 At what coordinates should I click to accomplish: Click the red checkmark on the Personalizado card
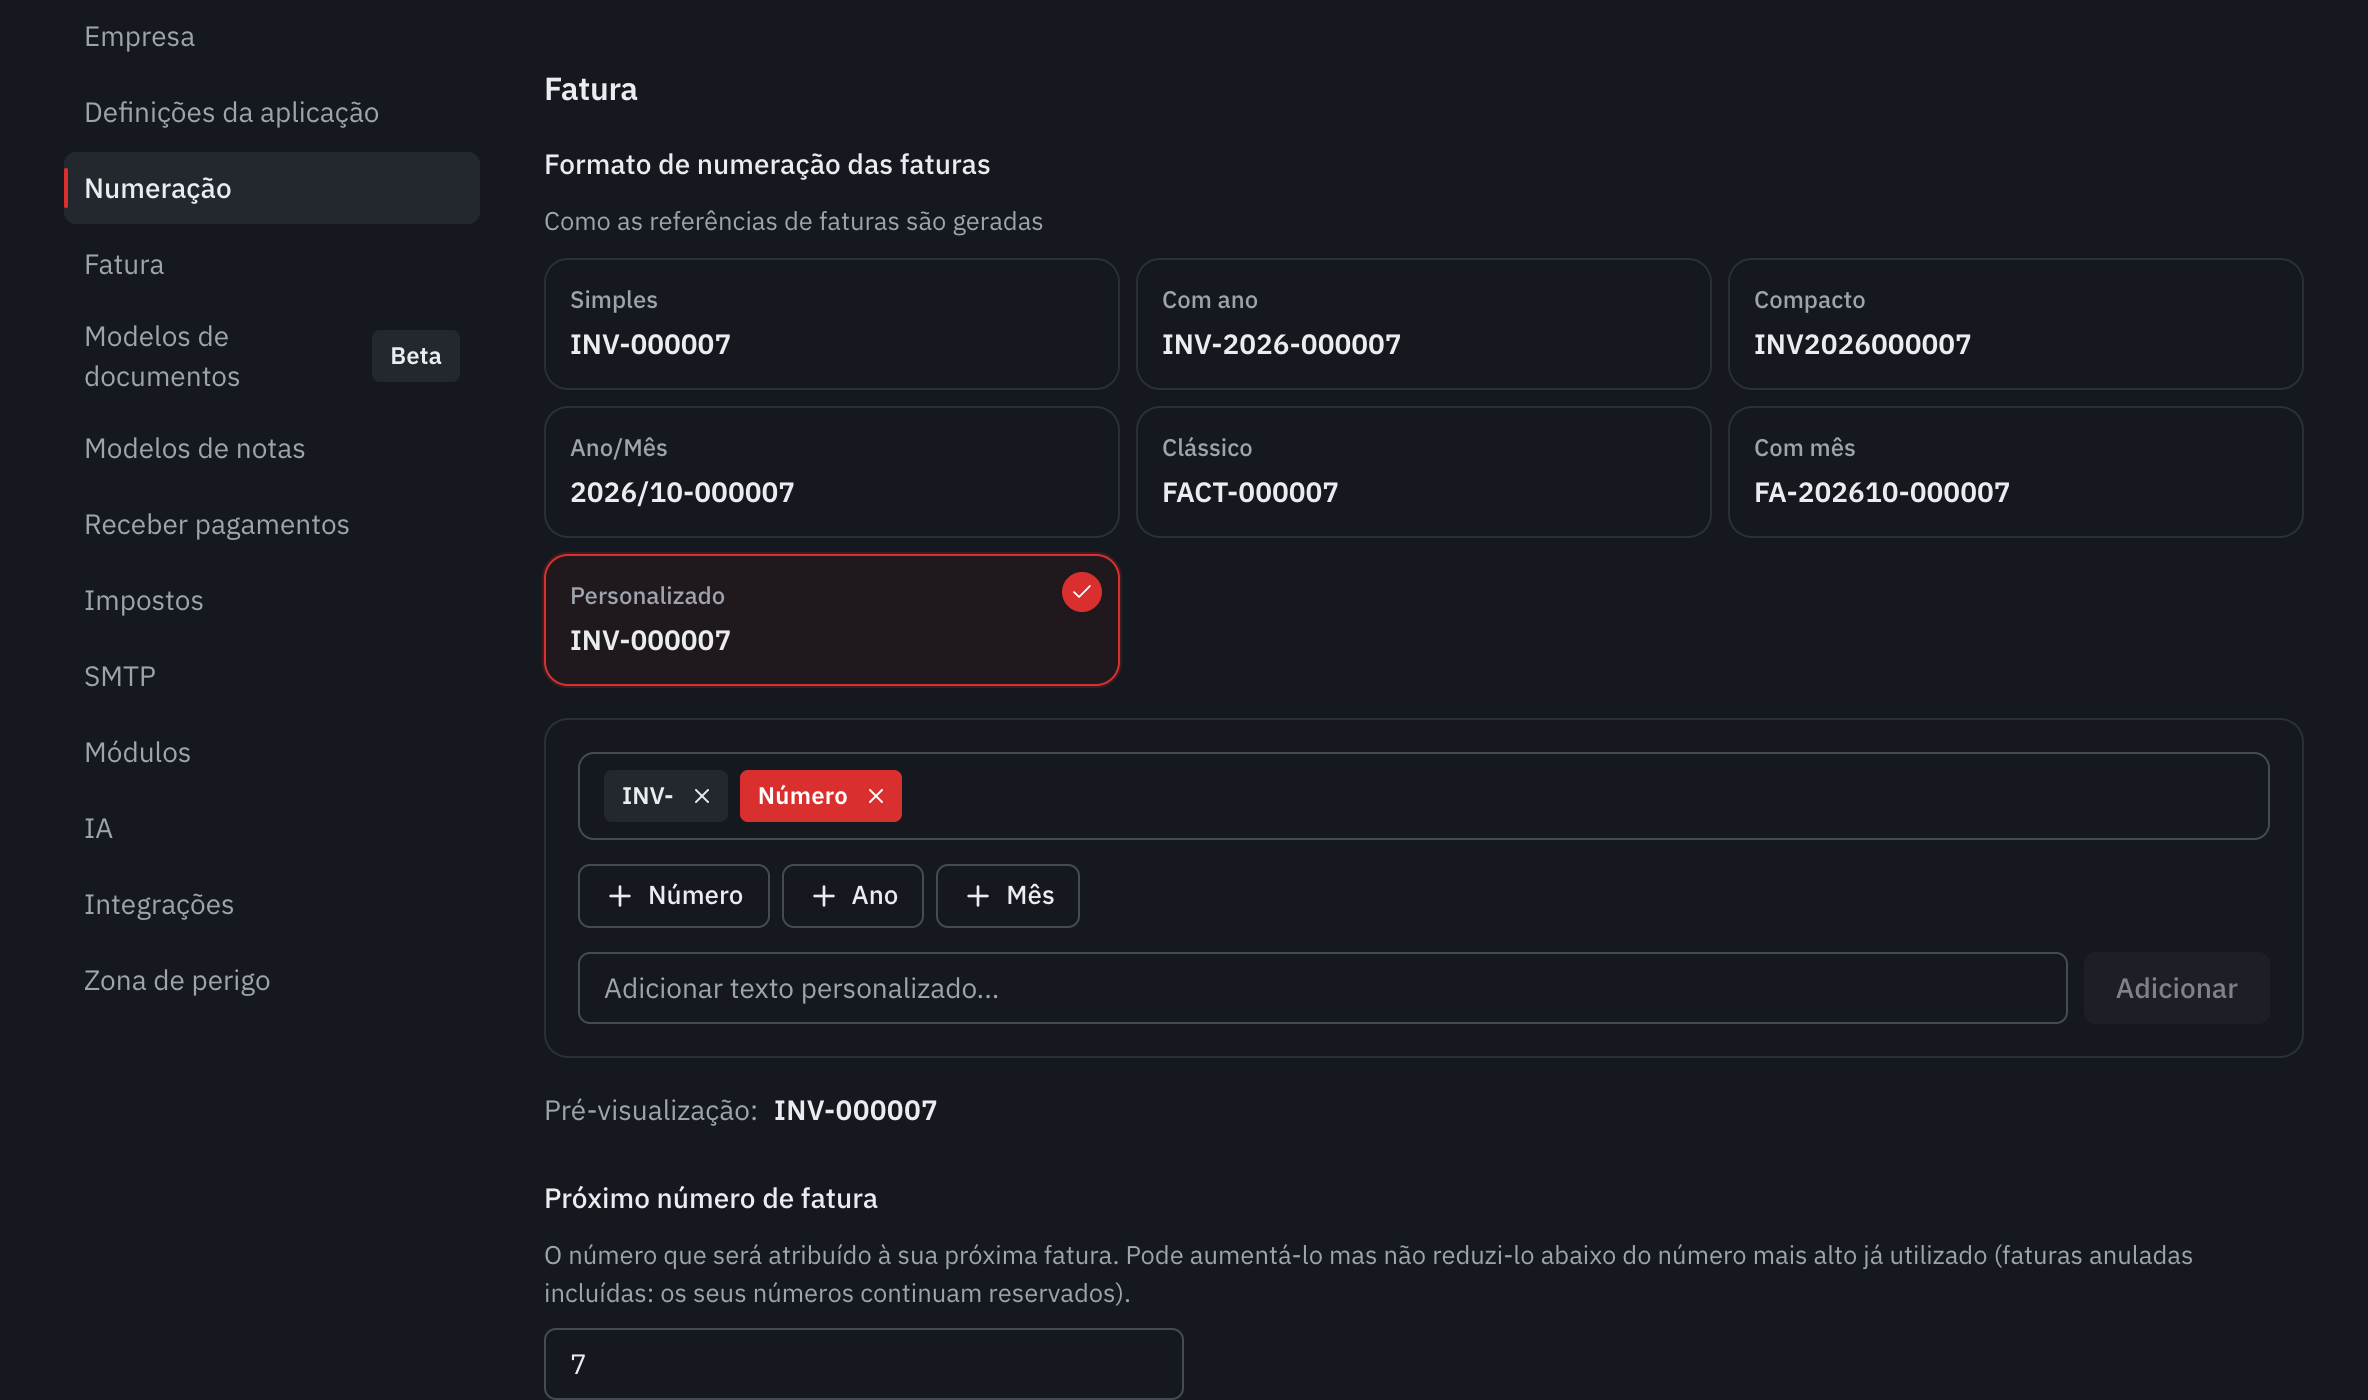pyautogui.click(x=1081, y=592)
